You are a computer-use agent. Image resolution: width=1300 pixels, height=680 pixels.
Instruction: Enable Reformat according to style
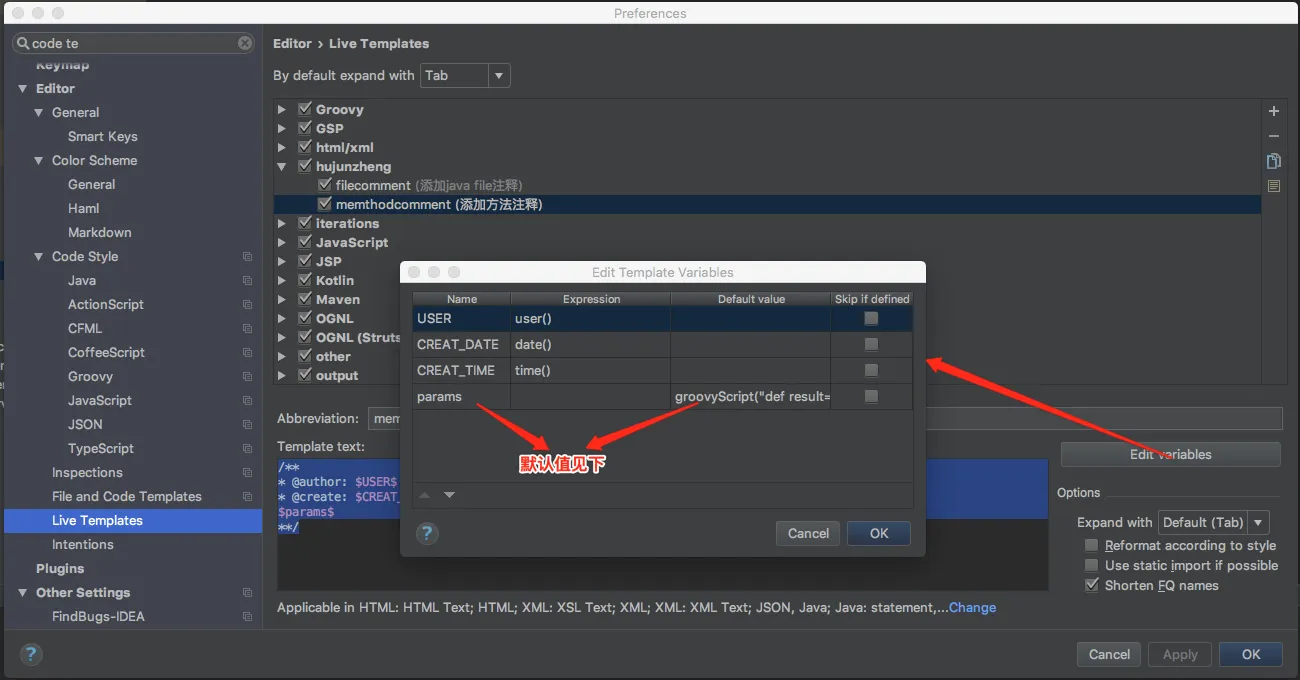click(x=1092, y=545)
